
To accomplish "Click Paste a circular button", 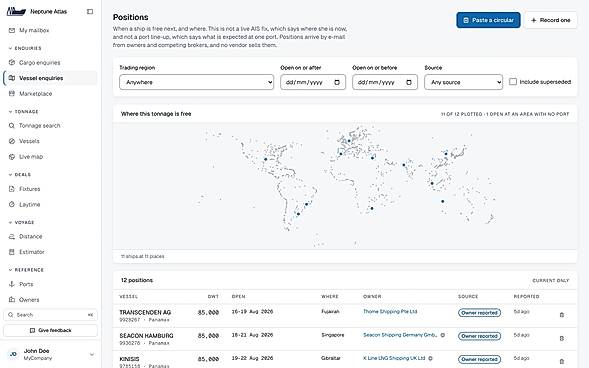I will [488, 20].
